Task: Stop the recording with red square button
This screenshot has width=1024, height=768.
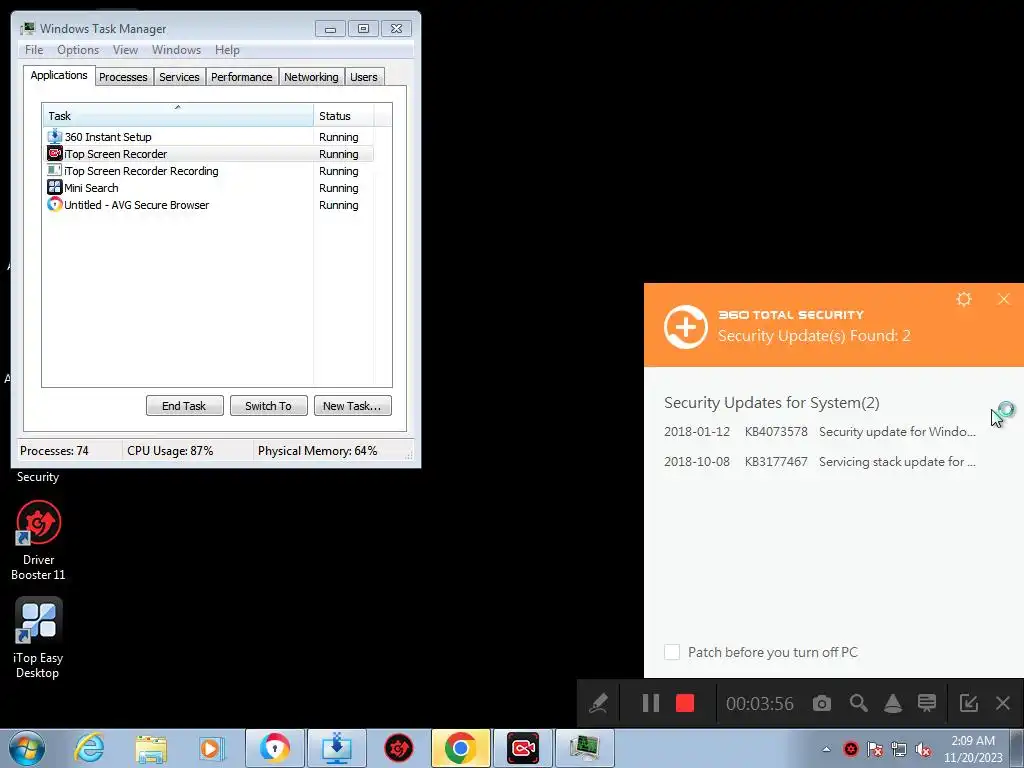Action: pyautogui.click(x=684, y=703)
